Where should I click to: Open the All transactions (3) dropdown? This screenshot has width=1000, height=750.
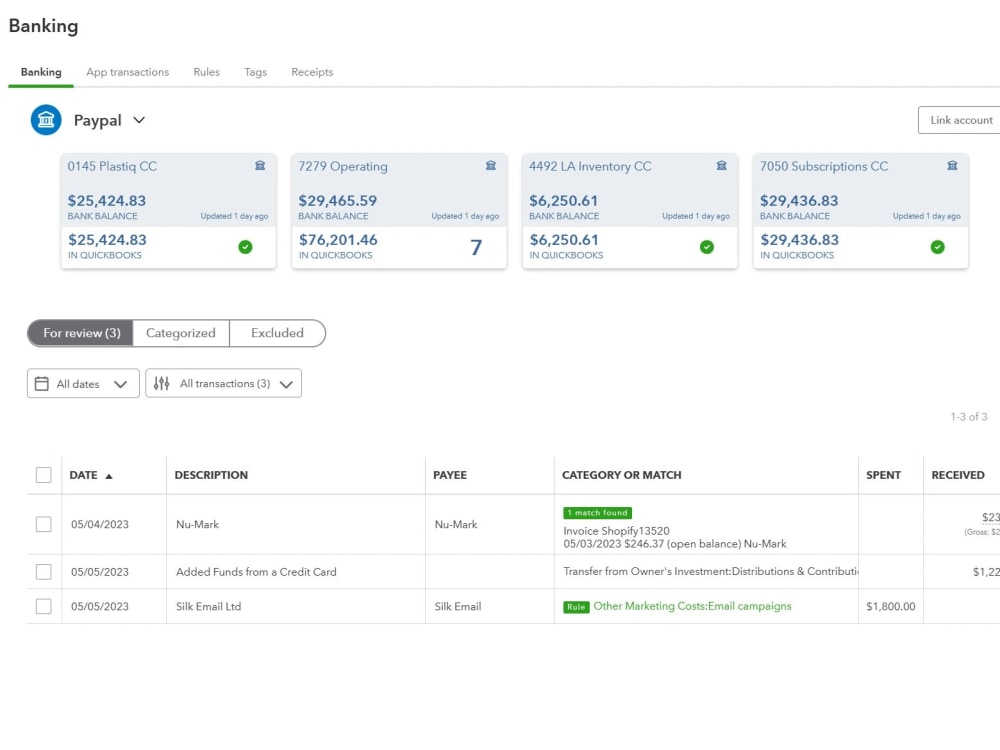[x=223, y=383]
